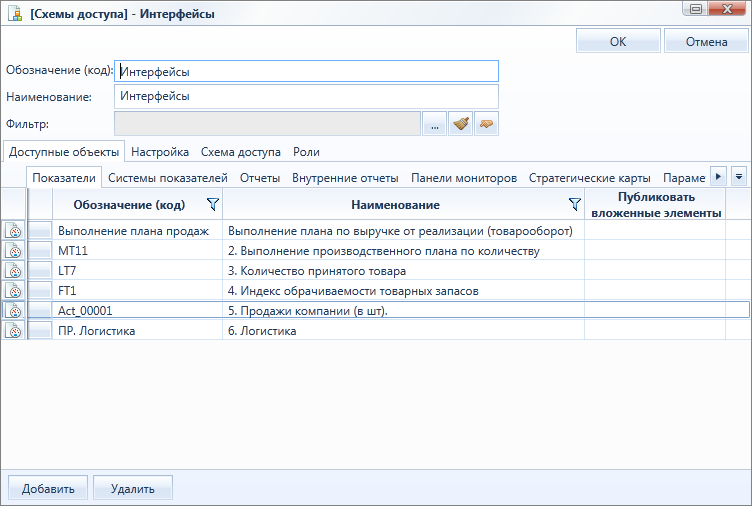
Task: Click the indicator icon in the Act_00001 row
Action: pyautogui.click(x=14, y=311)
